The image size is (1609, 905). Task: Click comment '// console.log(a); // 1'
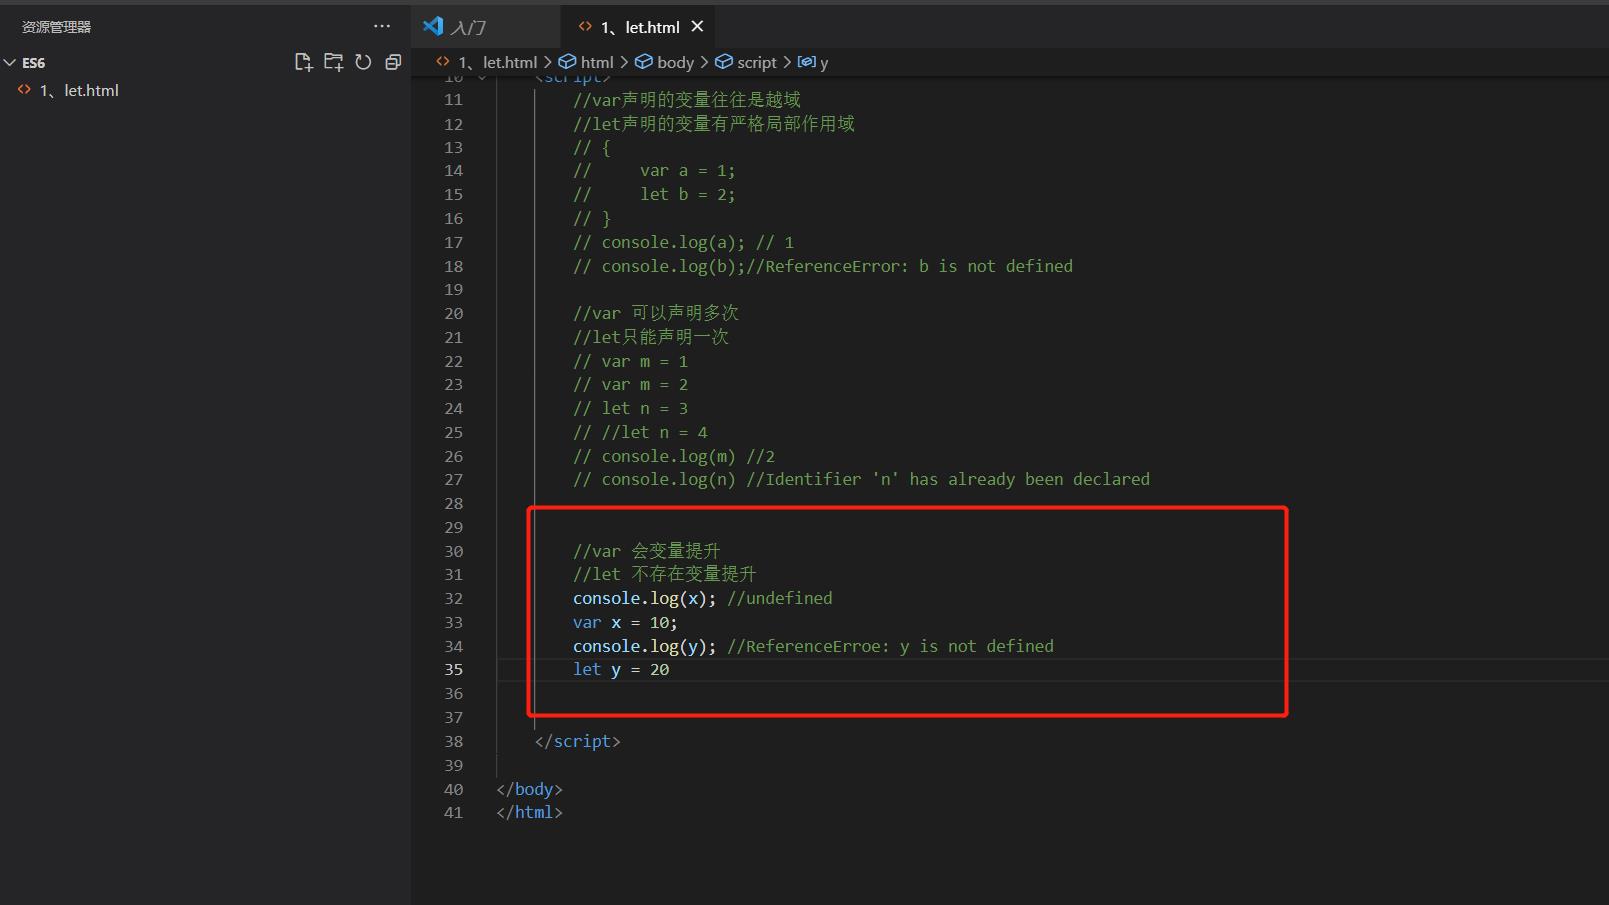point(683,242)
